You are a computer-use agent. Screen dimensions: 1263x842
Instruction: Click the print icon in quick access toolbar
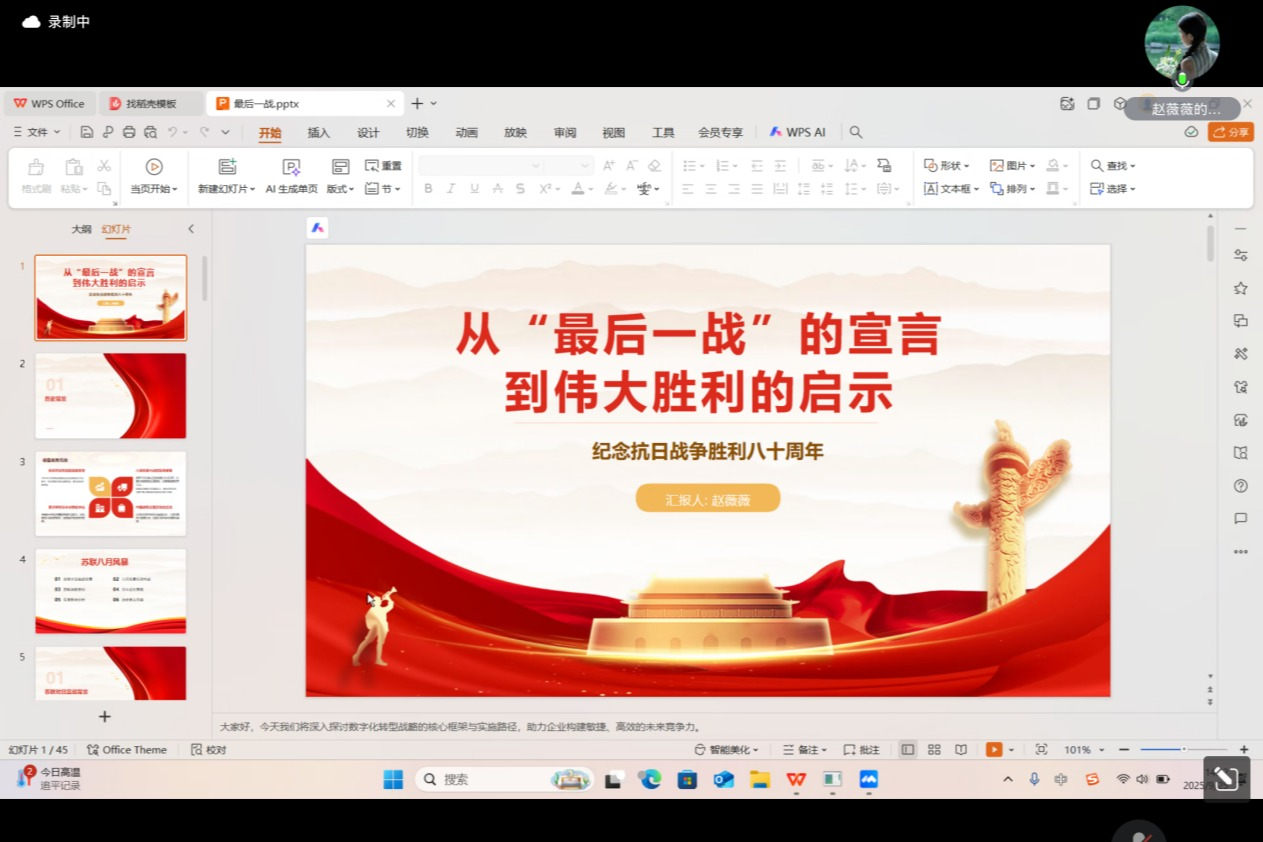(x=129, y=132)
